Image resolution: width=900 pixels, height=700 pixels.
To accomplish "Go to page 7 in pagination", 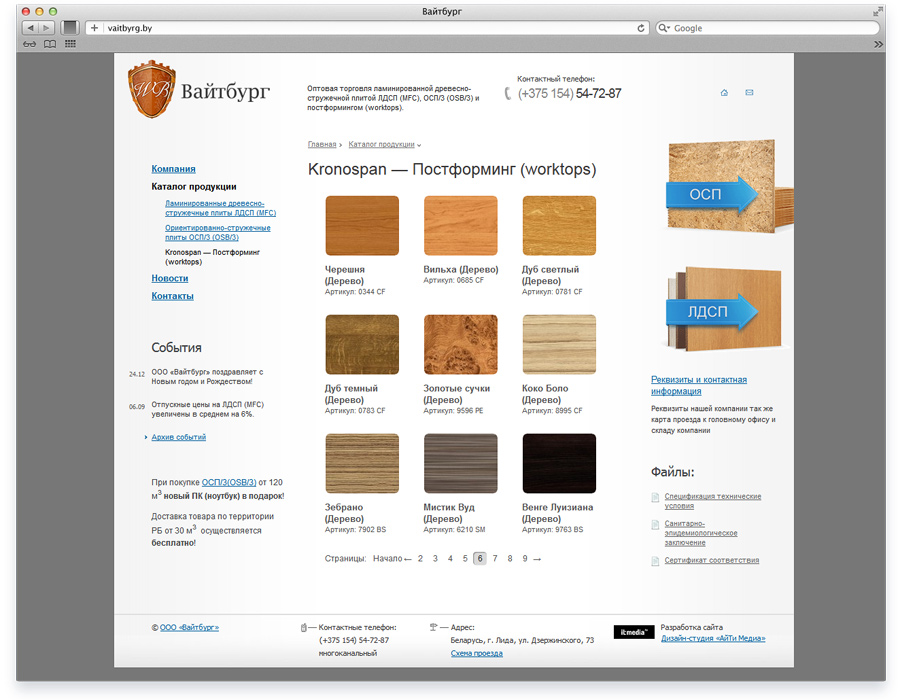I will 495,558.
